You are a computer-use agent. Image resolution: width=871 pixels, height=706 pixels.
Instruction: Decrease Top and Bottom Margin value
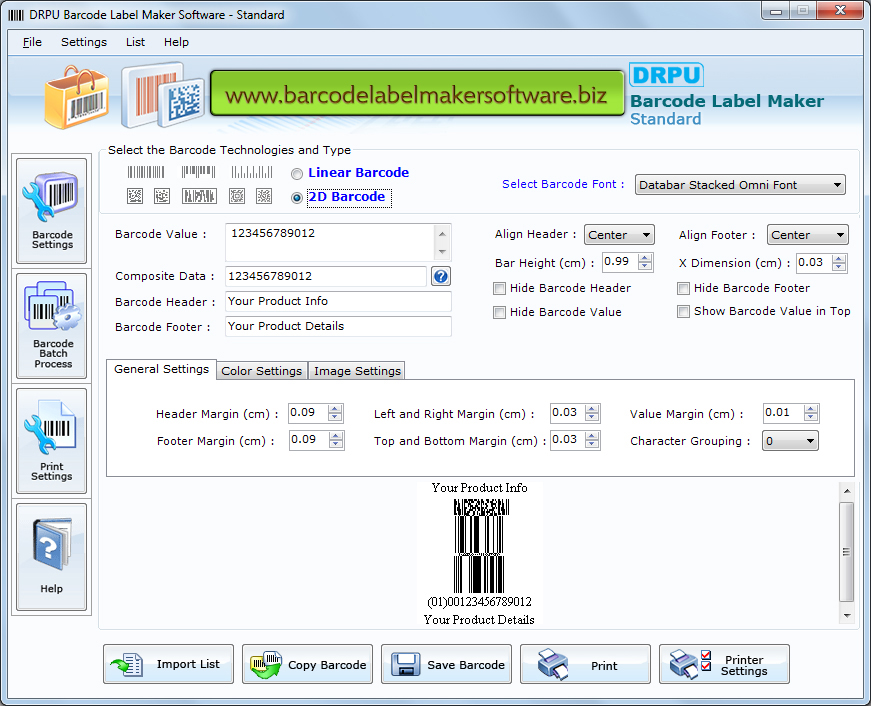click(x=592, y=444)
